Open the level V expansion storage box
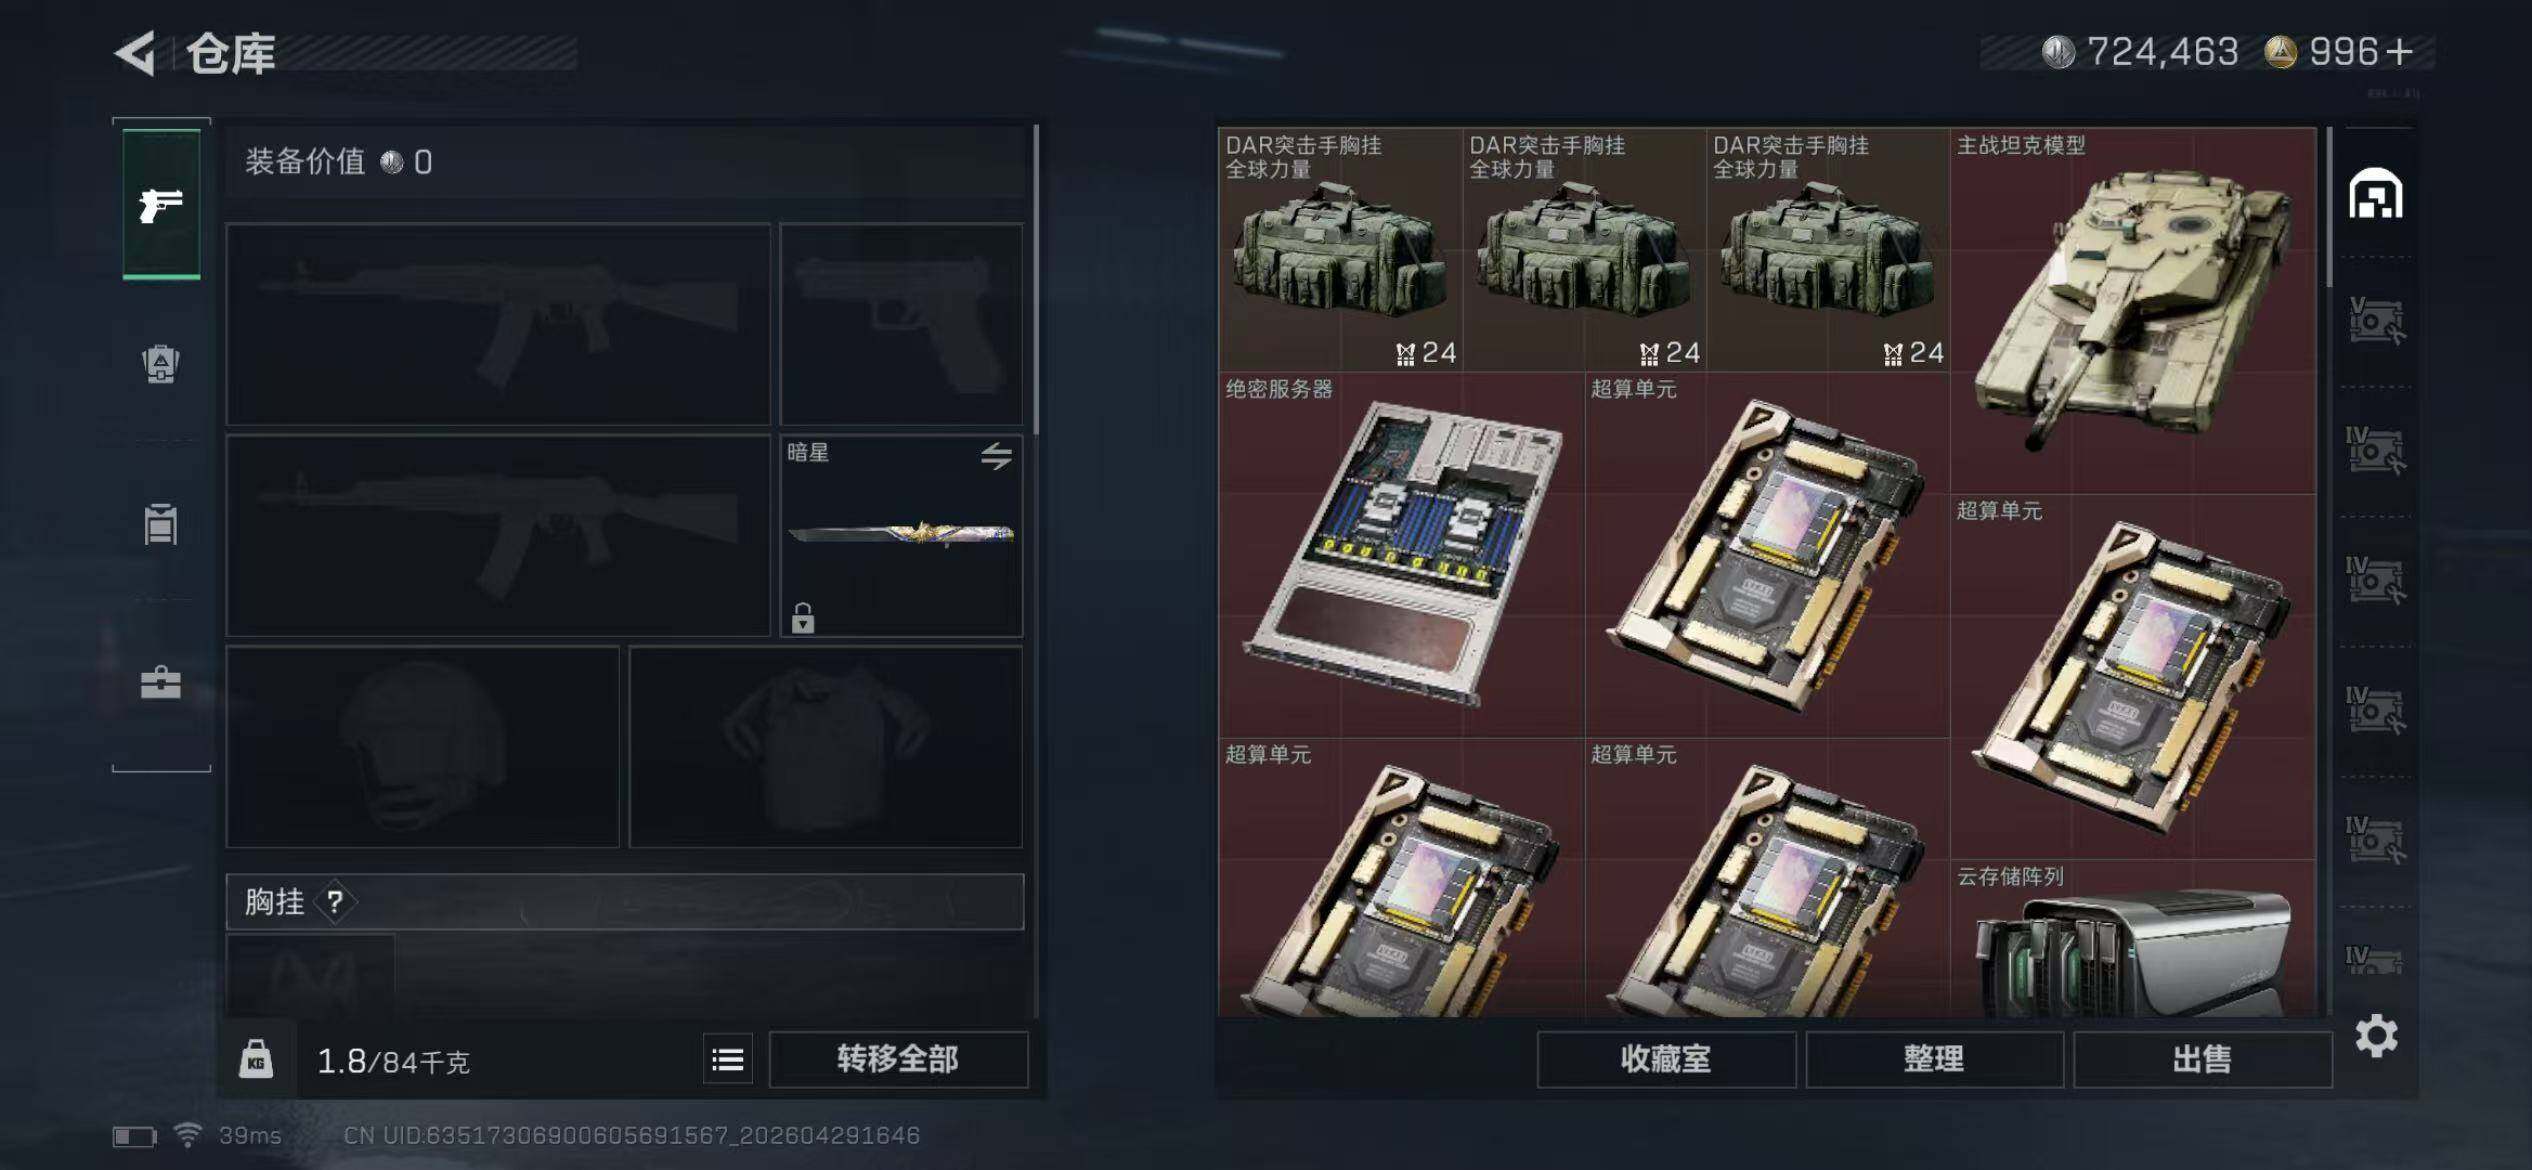 (2376, 321)
